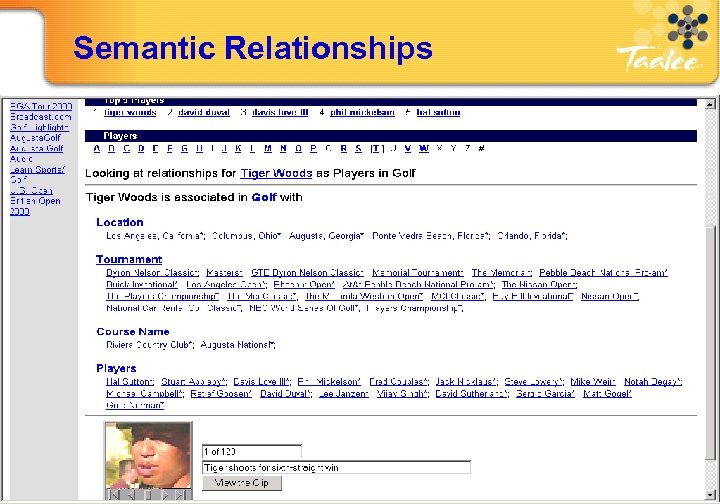The image size is (720, 504).
Task: Select letter G in Players index
Action: [185, 149]
